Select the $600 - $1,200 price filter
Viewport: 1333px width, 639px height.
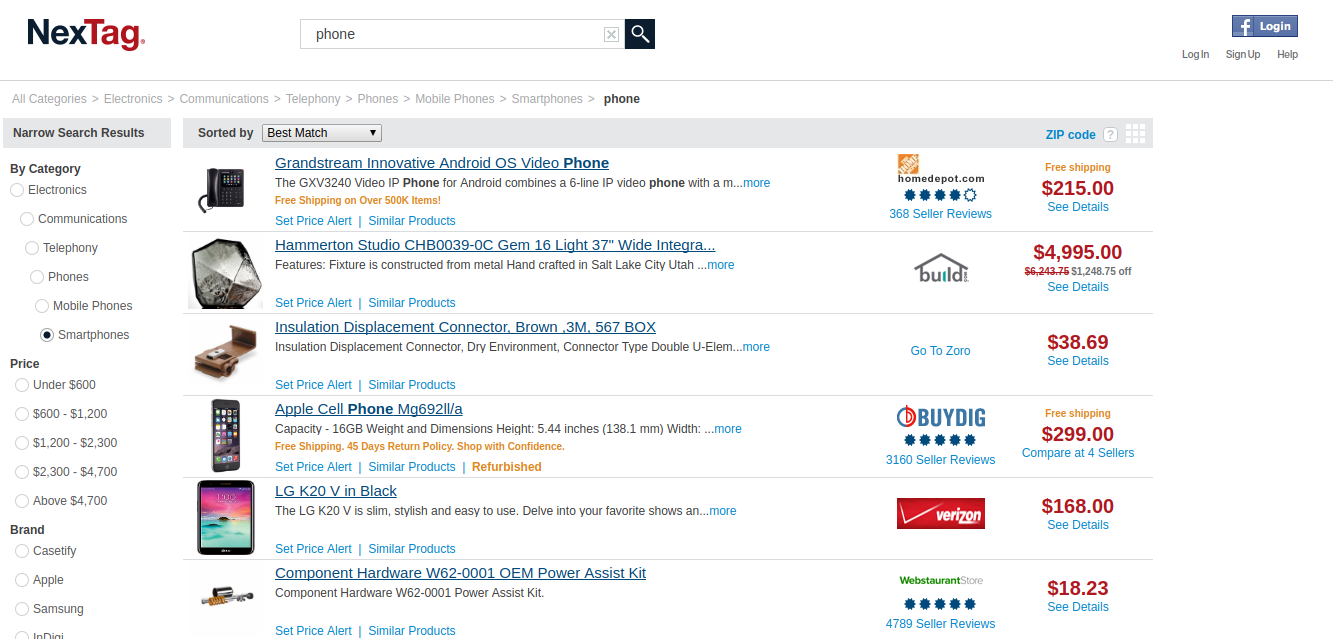coord(22,414)
